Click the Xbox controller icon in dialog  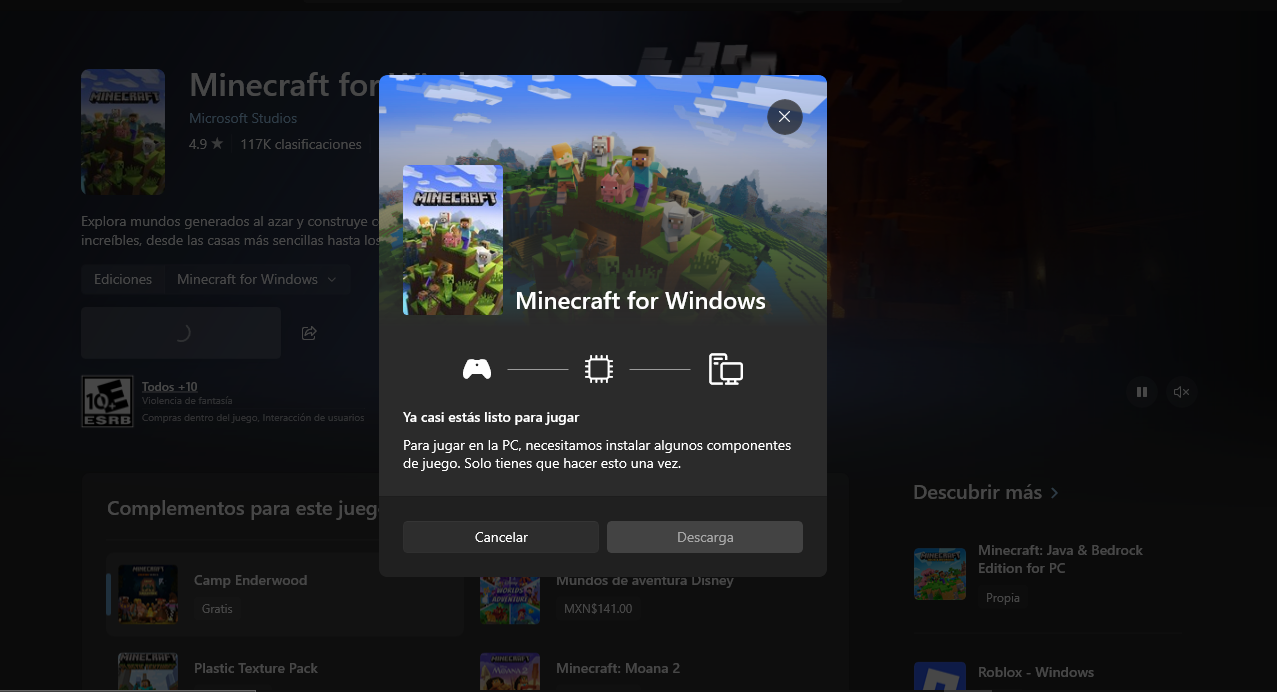click(x=477, y=369)
